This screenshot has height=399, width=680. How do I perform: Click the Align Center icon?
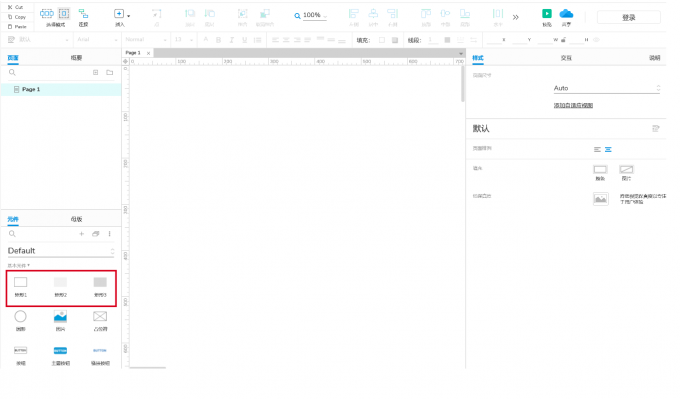point(373,14)
